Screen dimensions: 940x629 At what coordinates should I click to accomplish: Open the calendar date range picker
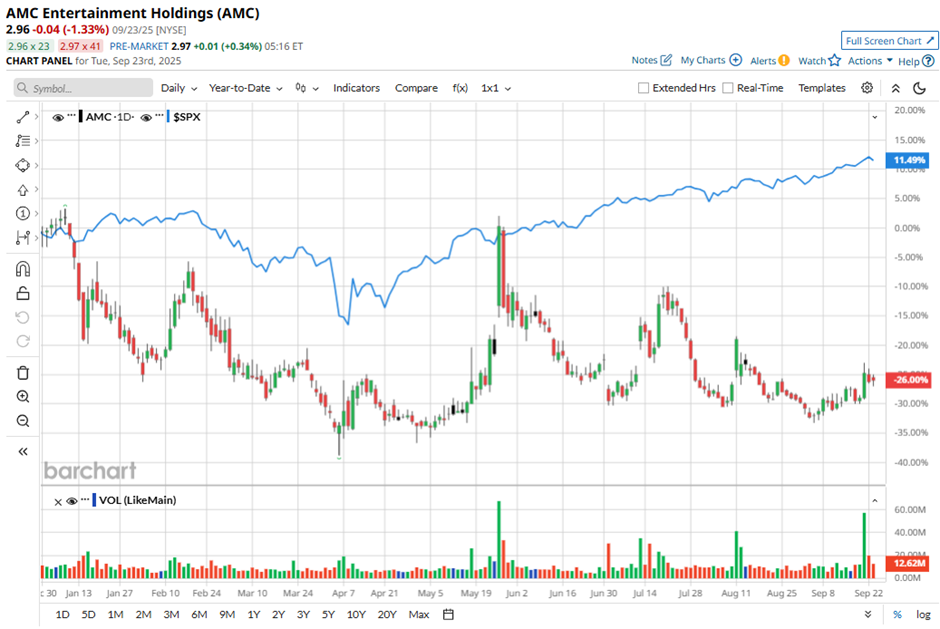click(x=448, y=615)
